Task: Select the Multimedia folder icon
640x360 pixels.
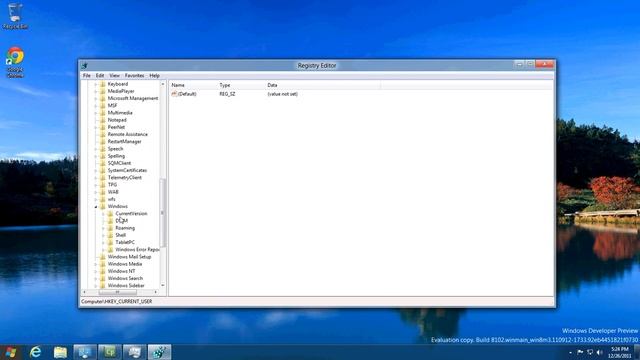Action: (x=103, y=113)
